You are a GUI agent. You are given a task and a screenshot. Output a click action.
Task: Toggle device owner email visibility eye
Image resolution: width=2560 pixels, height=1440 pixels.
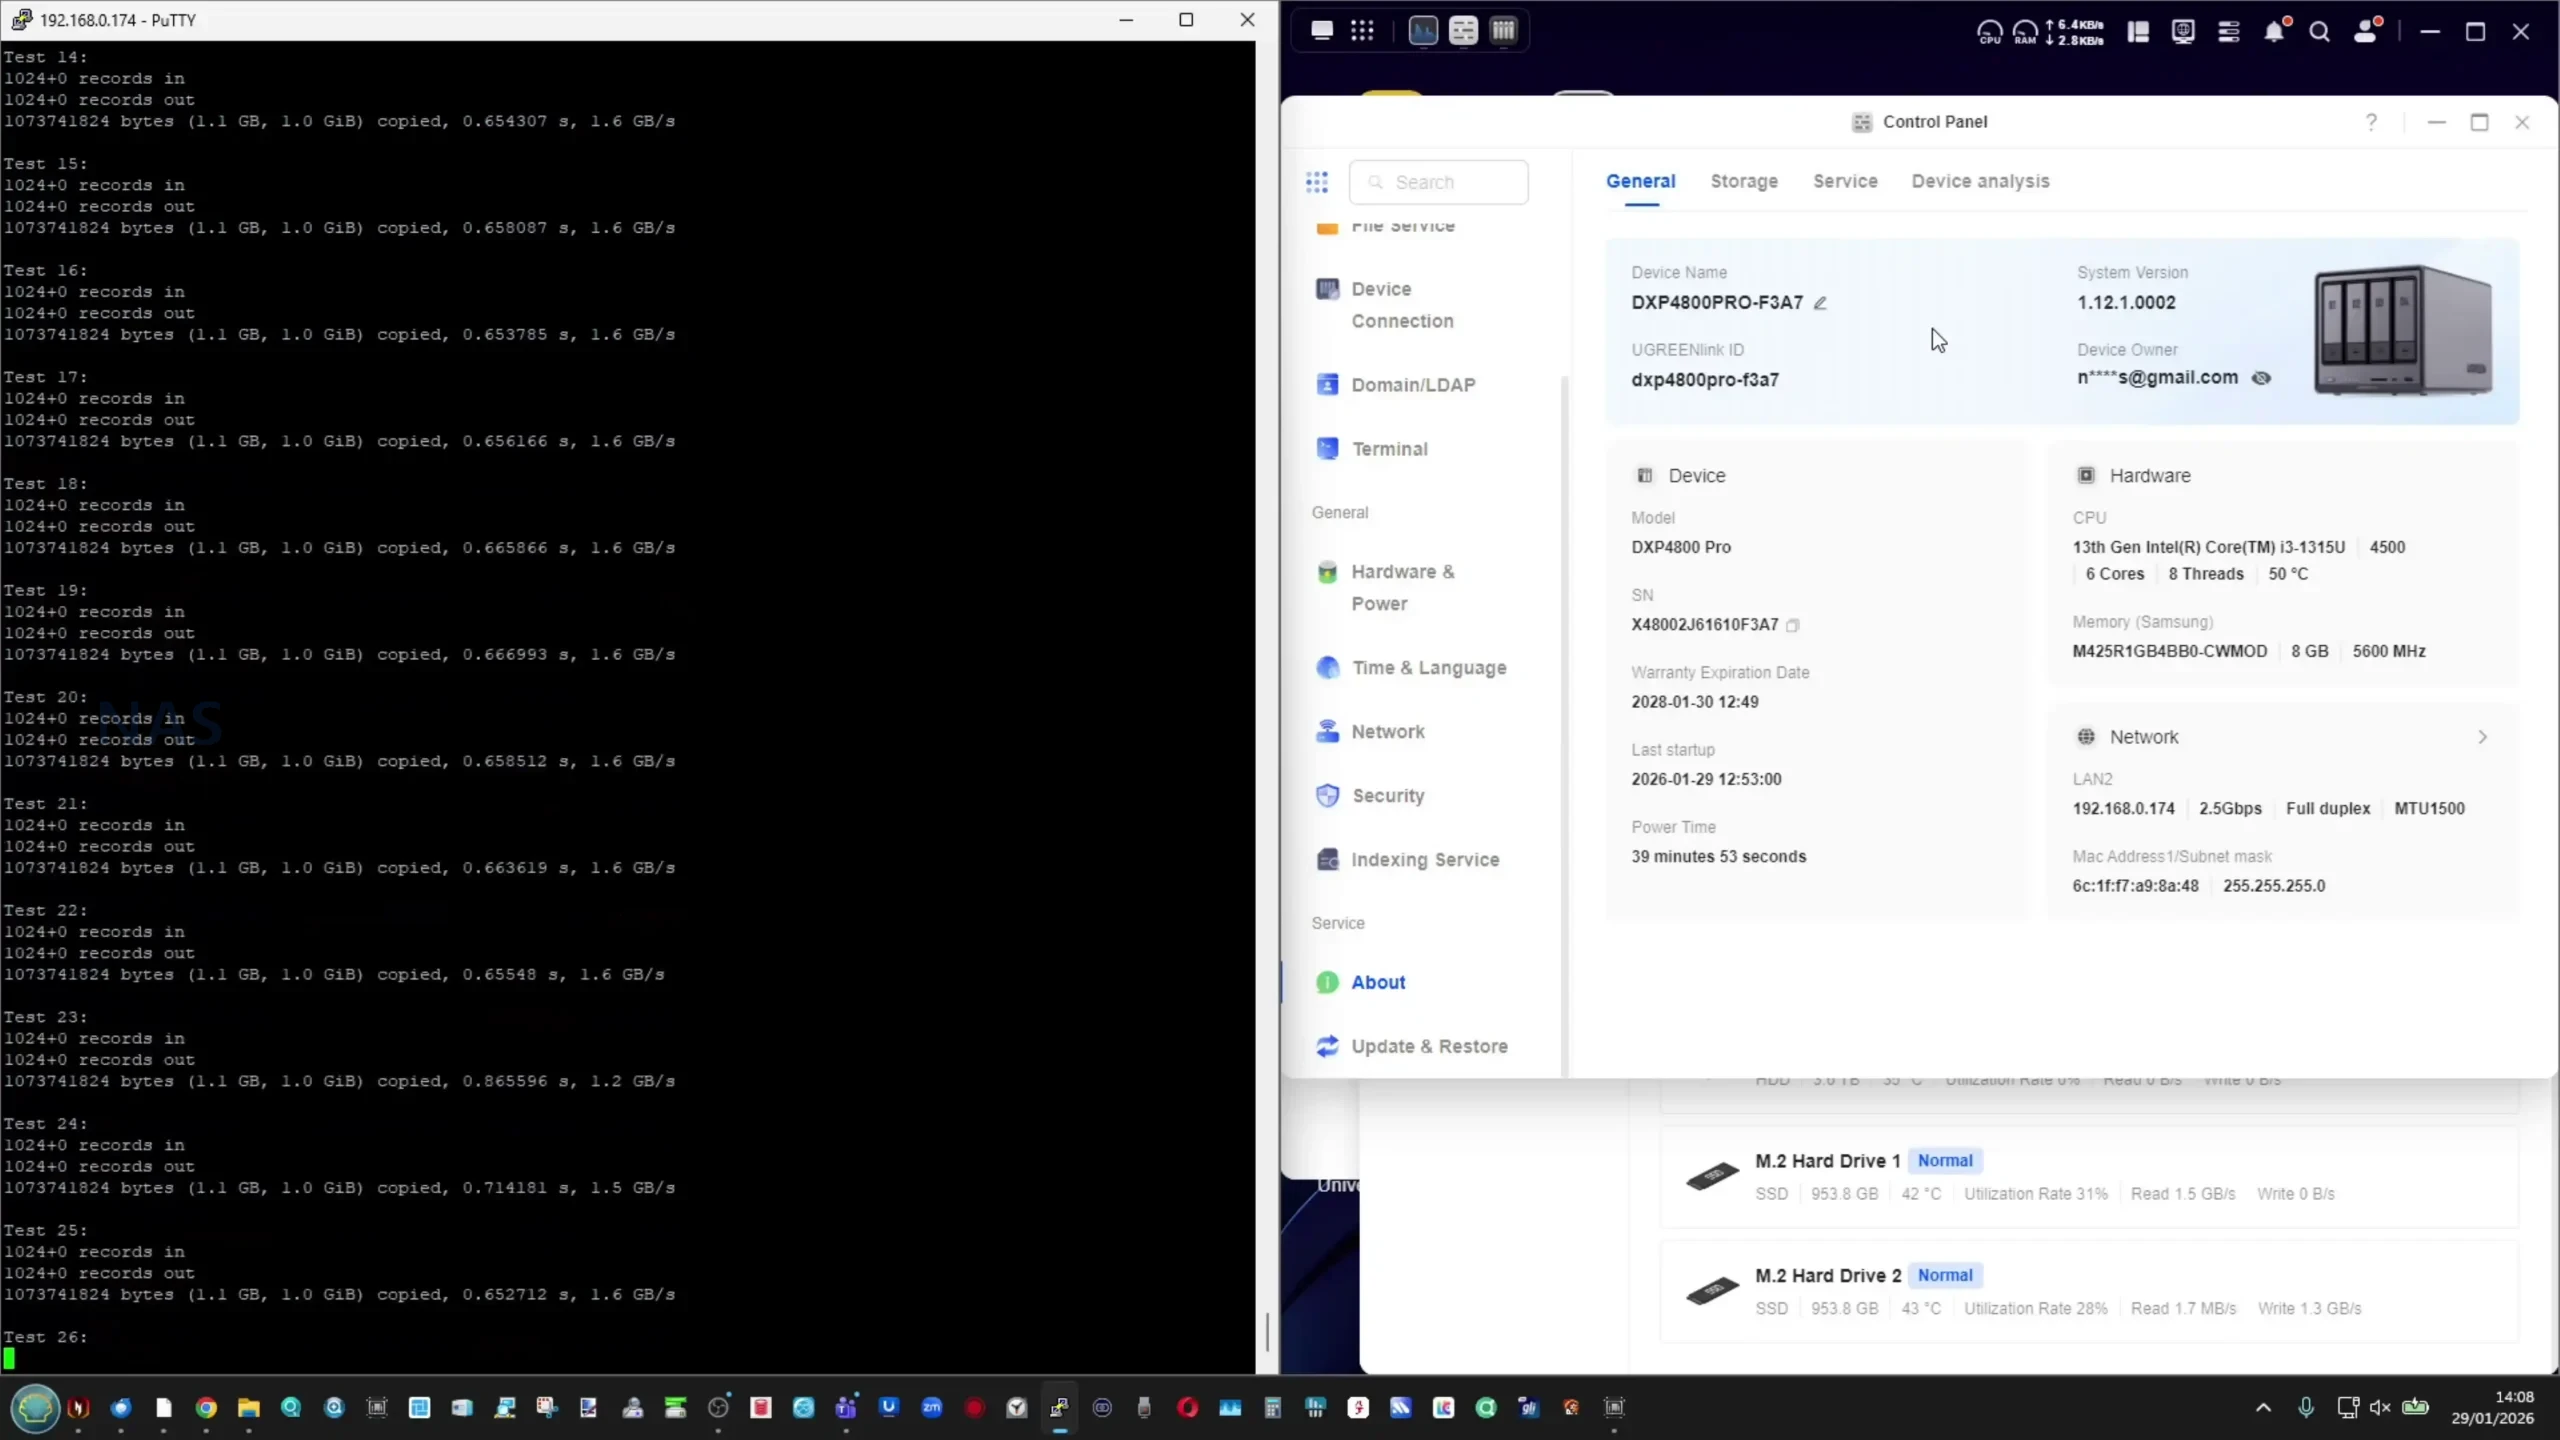click(x=2261, y=378)
